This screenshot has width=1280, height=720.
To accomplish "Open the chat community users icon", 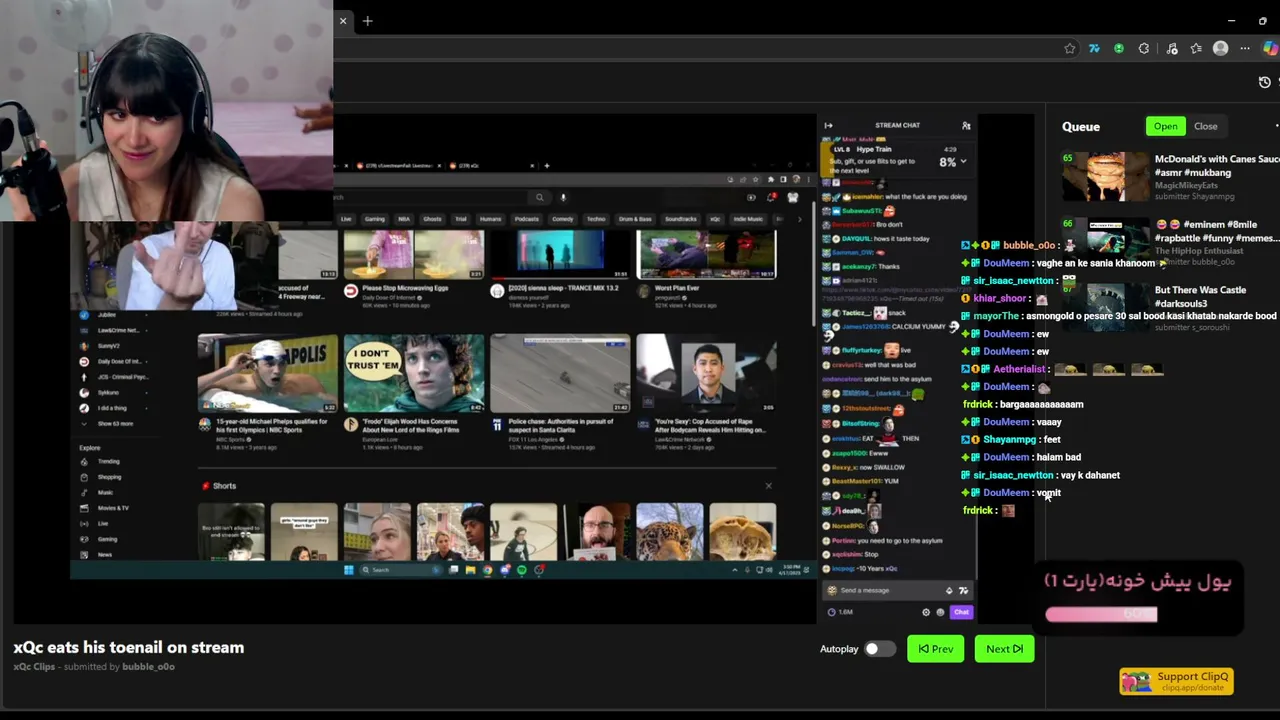I will (x=966, y=125).
